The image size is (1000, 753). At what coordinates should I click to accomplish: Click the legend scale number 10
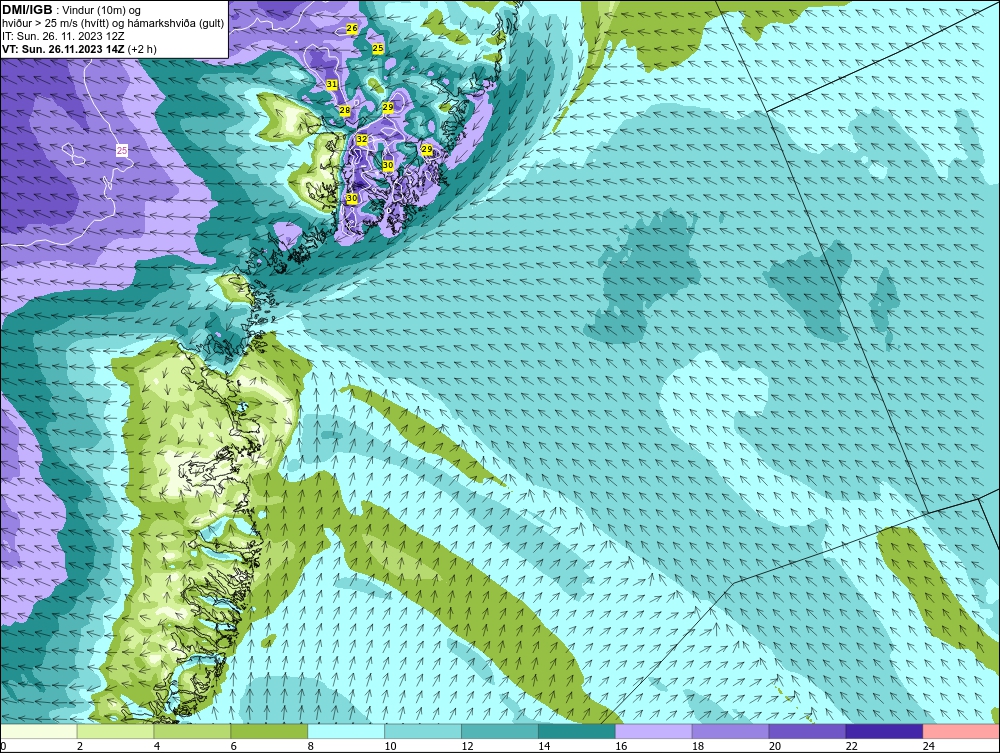[x=390, y=746]
